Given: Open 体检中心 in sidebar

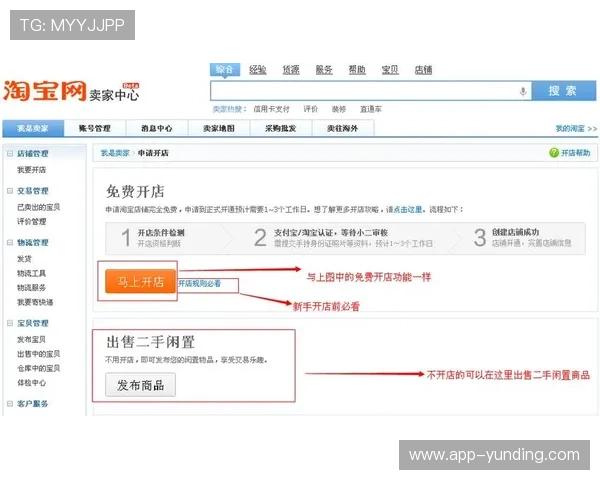Looking at the screenshot, I should pos(31,382).
